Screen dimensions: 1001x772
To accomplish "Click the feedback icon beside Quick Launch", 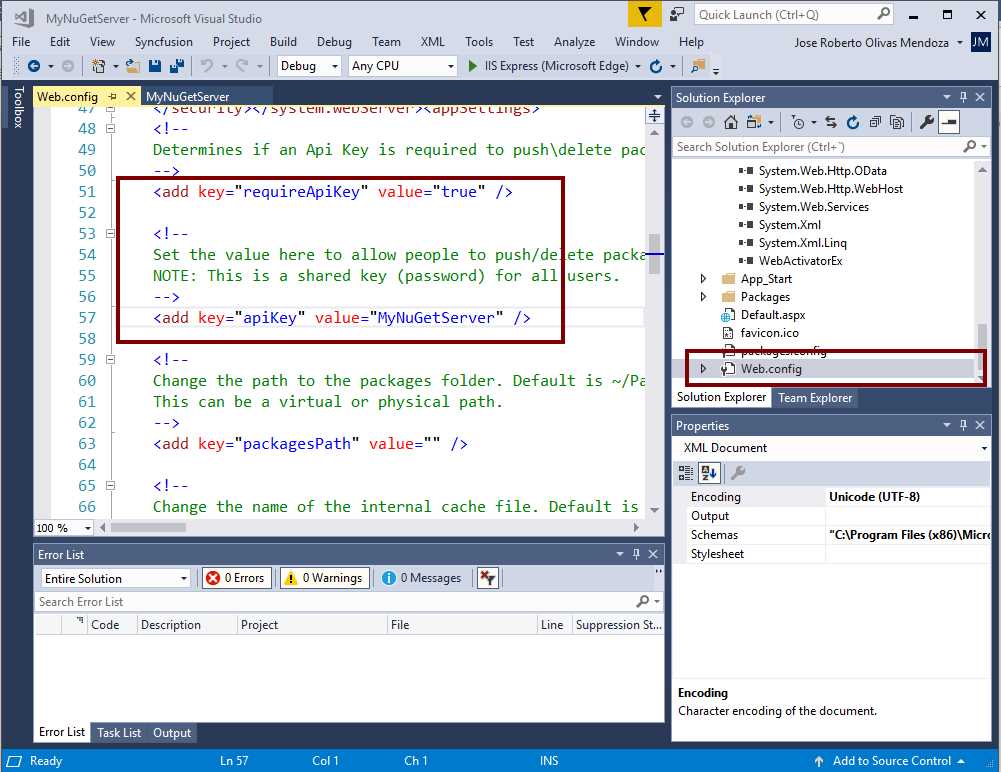I will pos(677,14).
